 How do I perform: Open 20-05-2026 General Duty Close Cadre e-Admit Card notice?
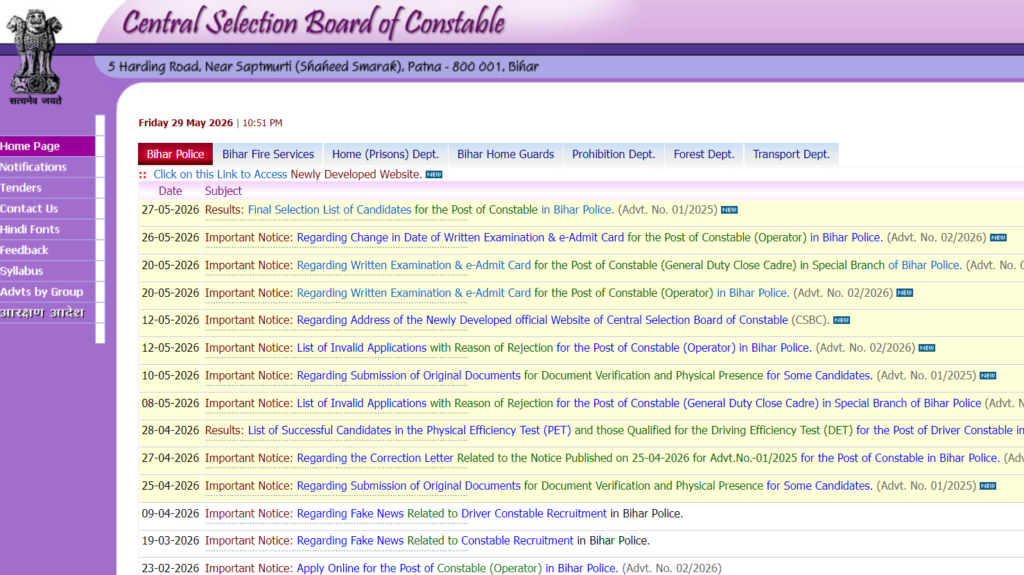(x=629, y=265)
